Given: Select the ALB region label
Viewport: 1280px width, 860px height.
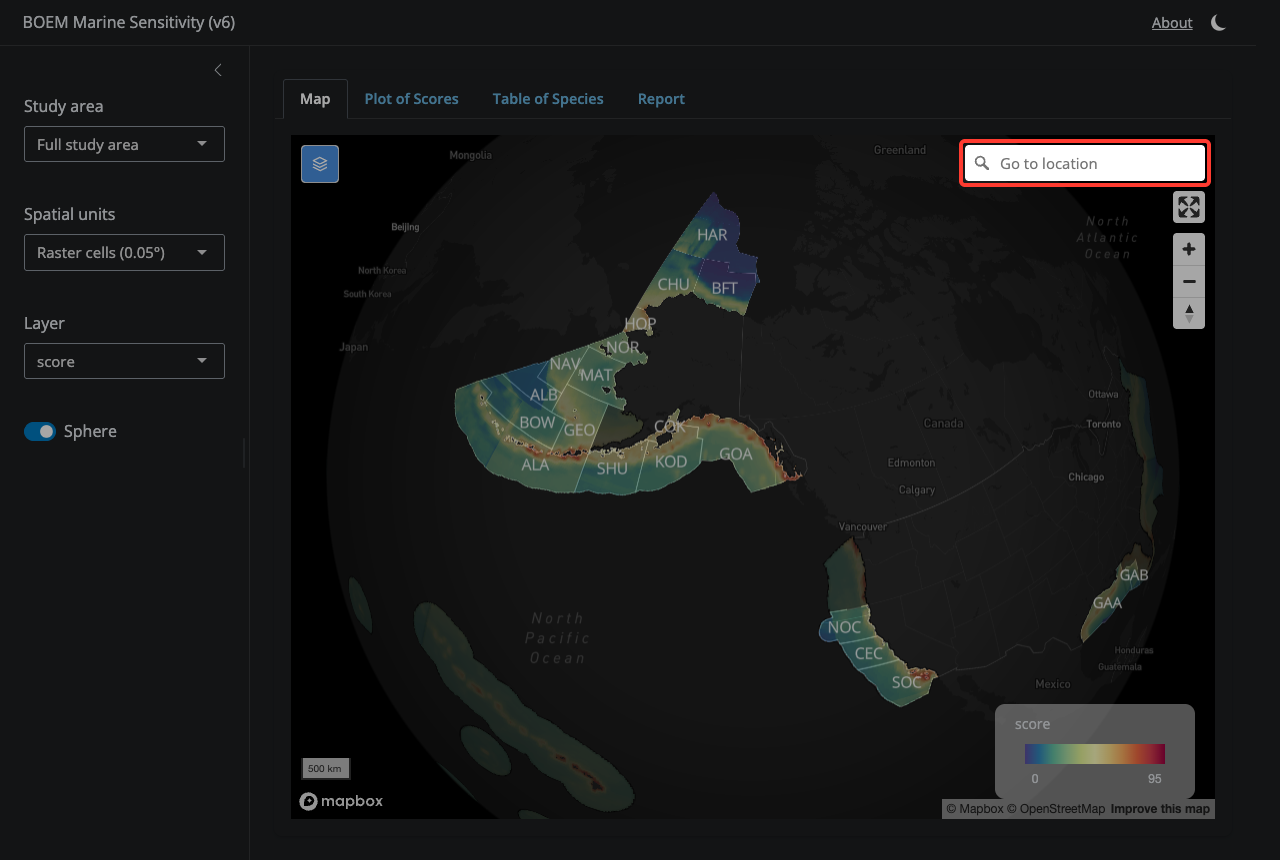Looking at the screenshot, I should pos(544,395).
